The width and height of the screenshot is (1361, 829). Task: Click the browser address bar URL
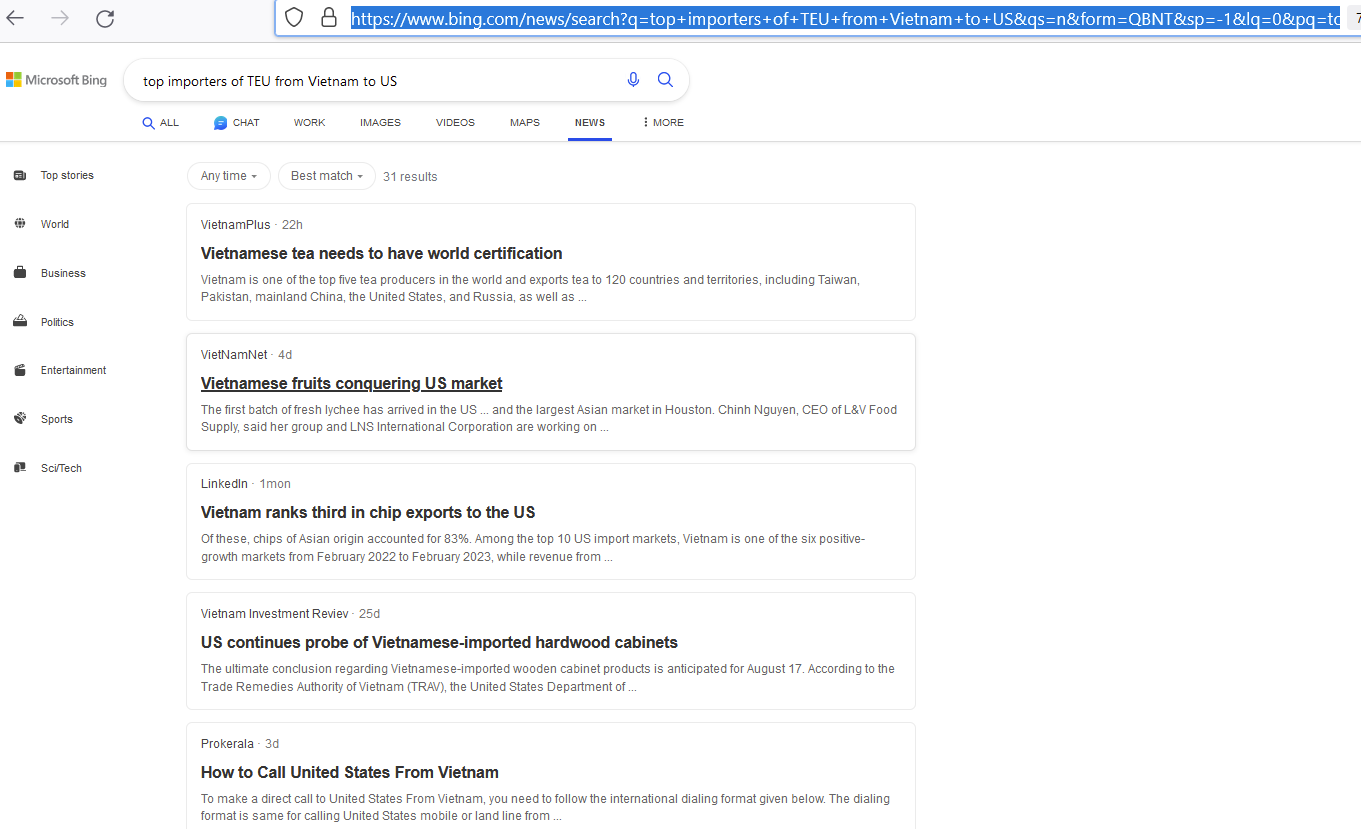(x=845, y=18)
